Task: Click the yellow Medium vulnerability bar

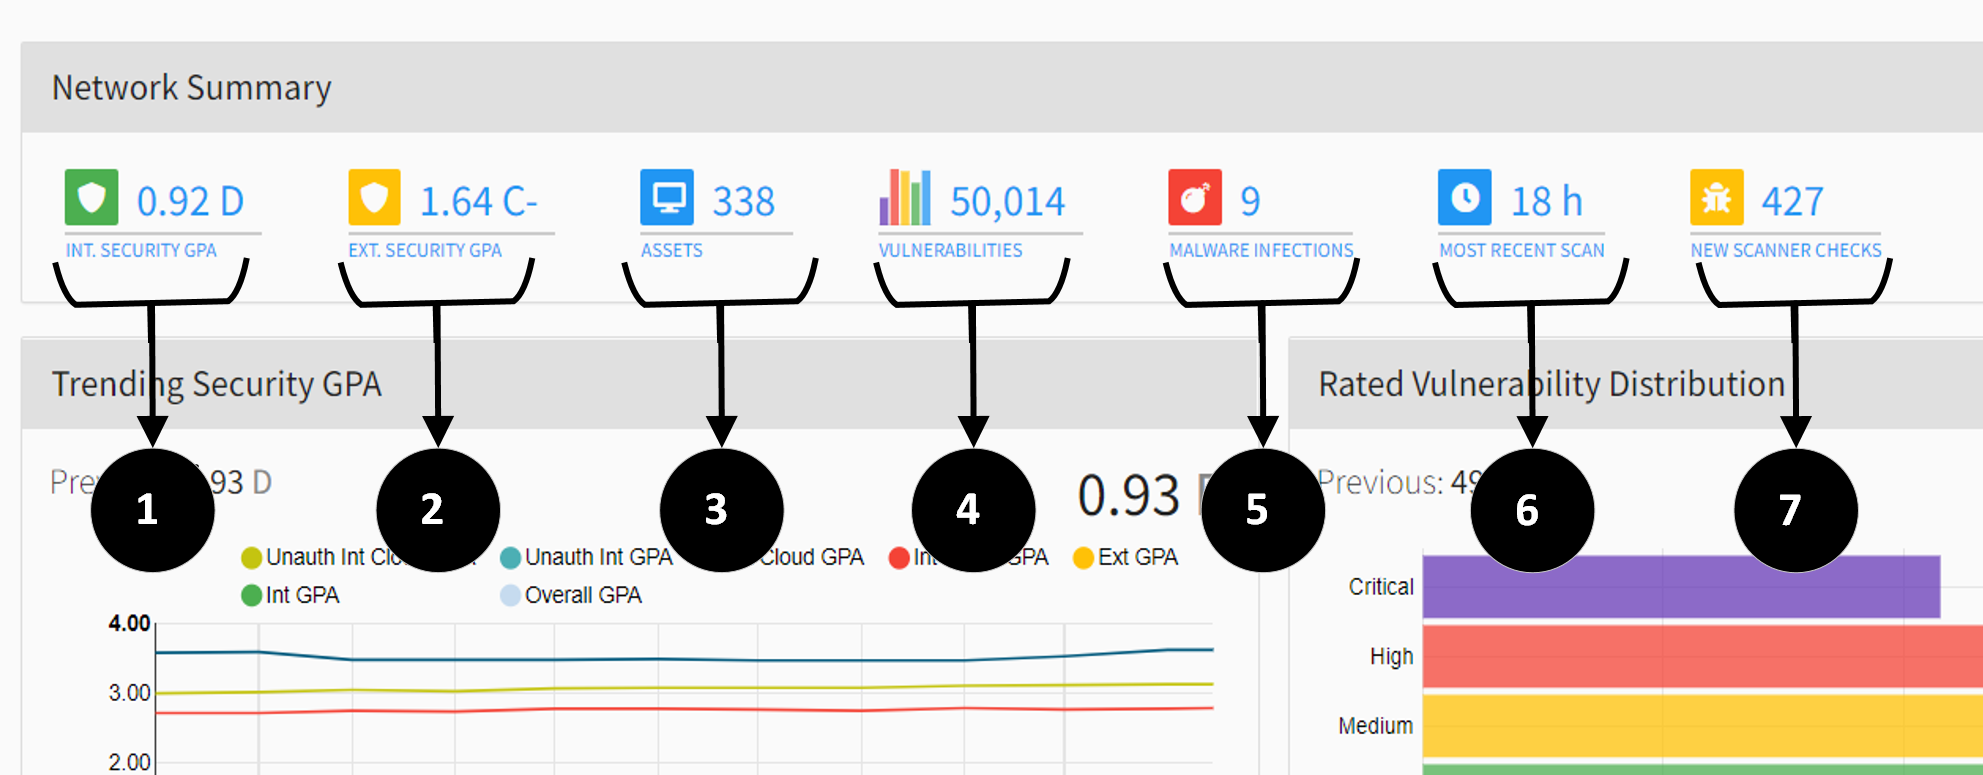Action: tap(1700, 726)
